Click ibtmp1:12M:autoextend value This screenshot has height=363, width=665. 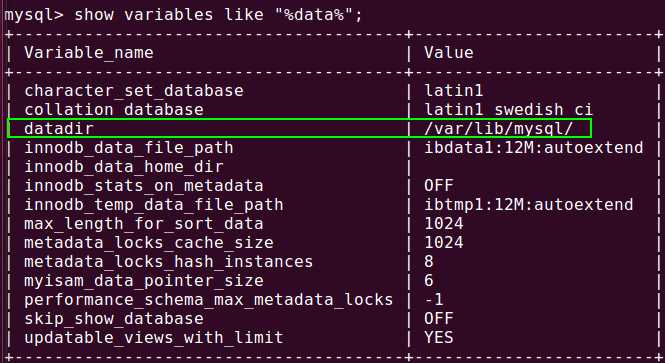pyautogui.click(x=528, y=205)
